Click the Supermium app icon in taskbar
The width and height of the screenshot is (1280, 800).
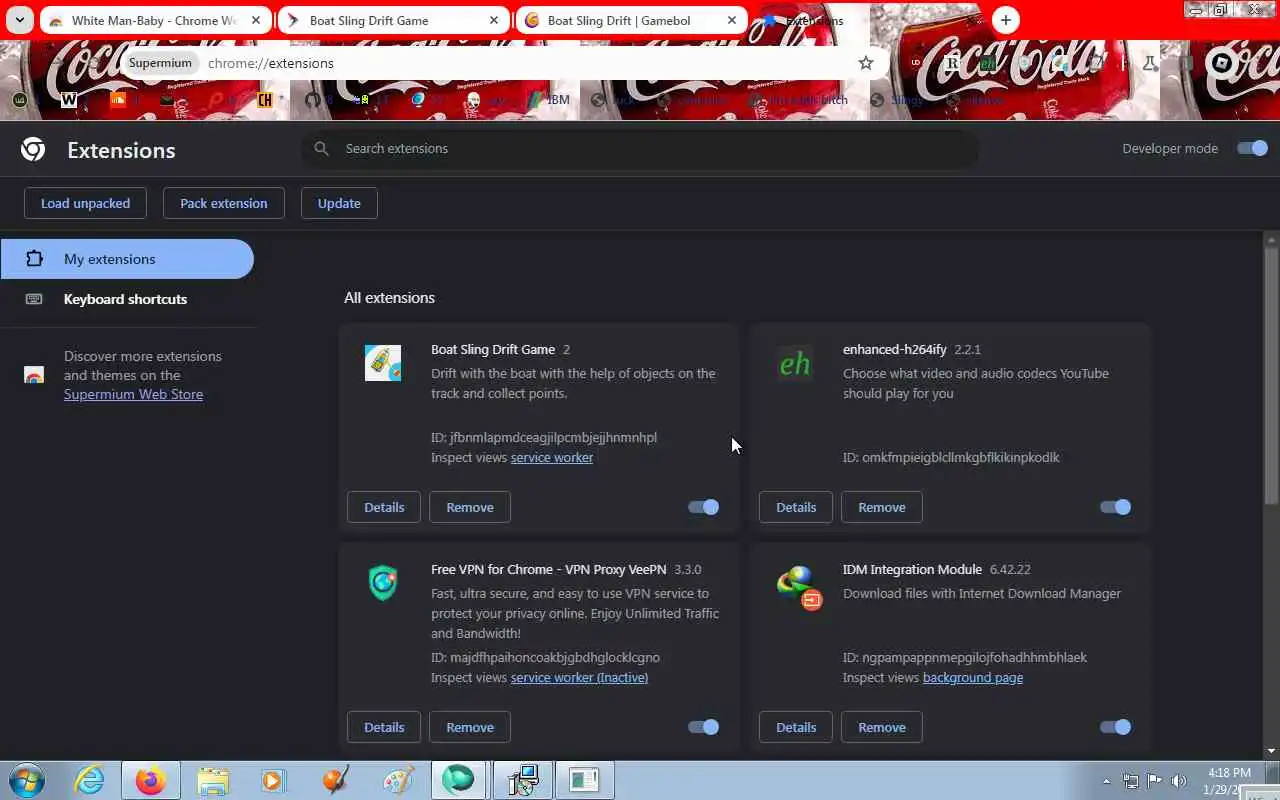459,780
